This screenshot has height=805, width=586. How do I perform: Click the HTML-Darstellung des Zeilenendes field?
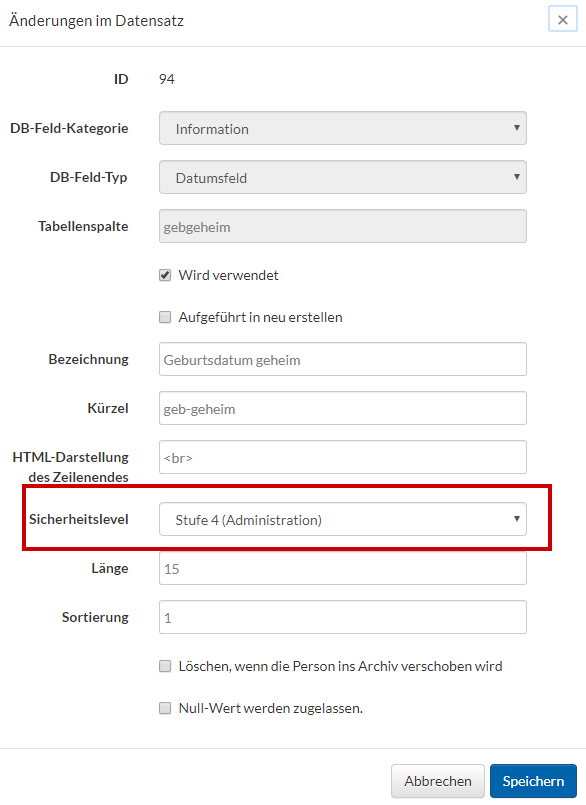(343, 457)
